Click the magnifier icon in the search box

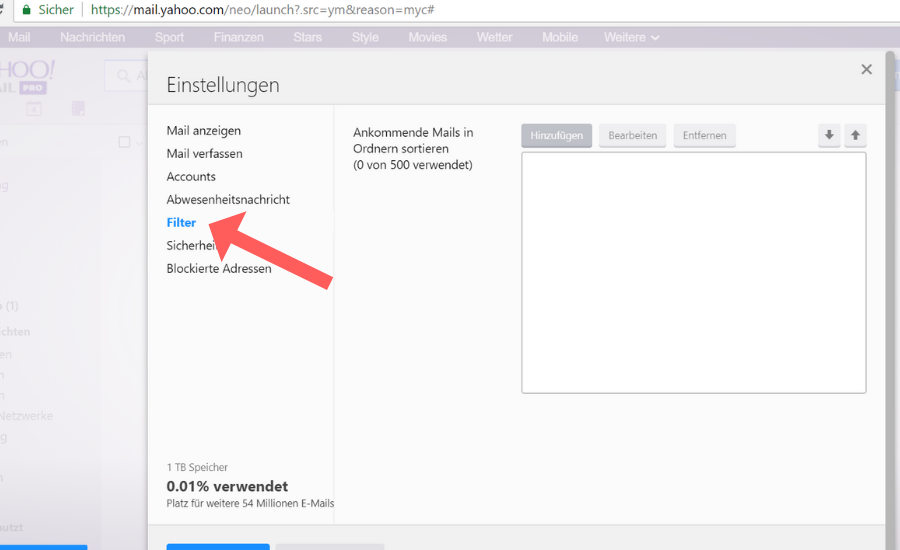pyautogui.click(x=123, y=76)
